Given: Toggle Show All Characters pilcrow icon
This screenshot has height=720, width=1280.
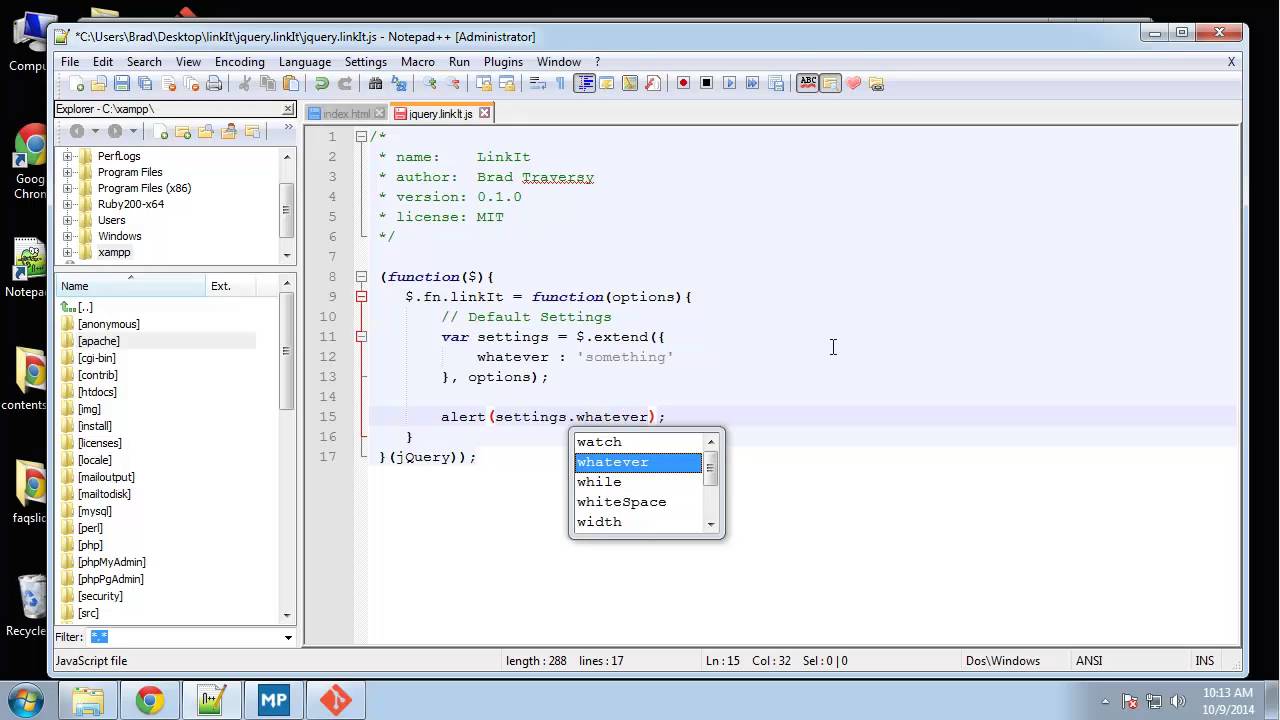Looking at the screenshot, I should (x=560, y=83).
